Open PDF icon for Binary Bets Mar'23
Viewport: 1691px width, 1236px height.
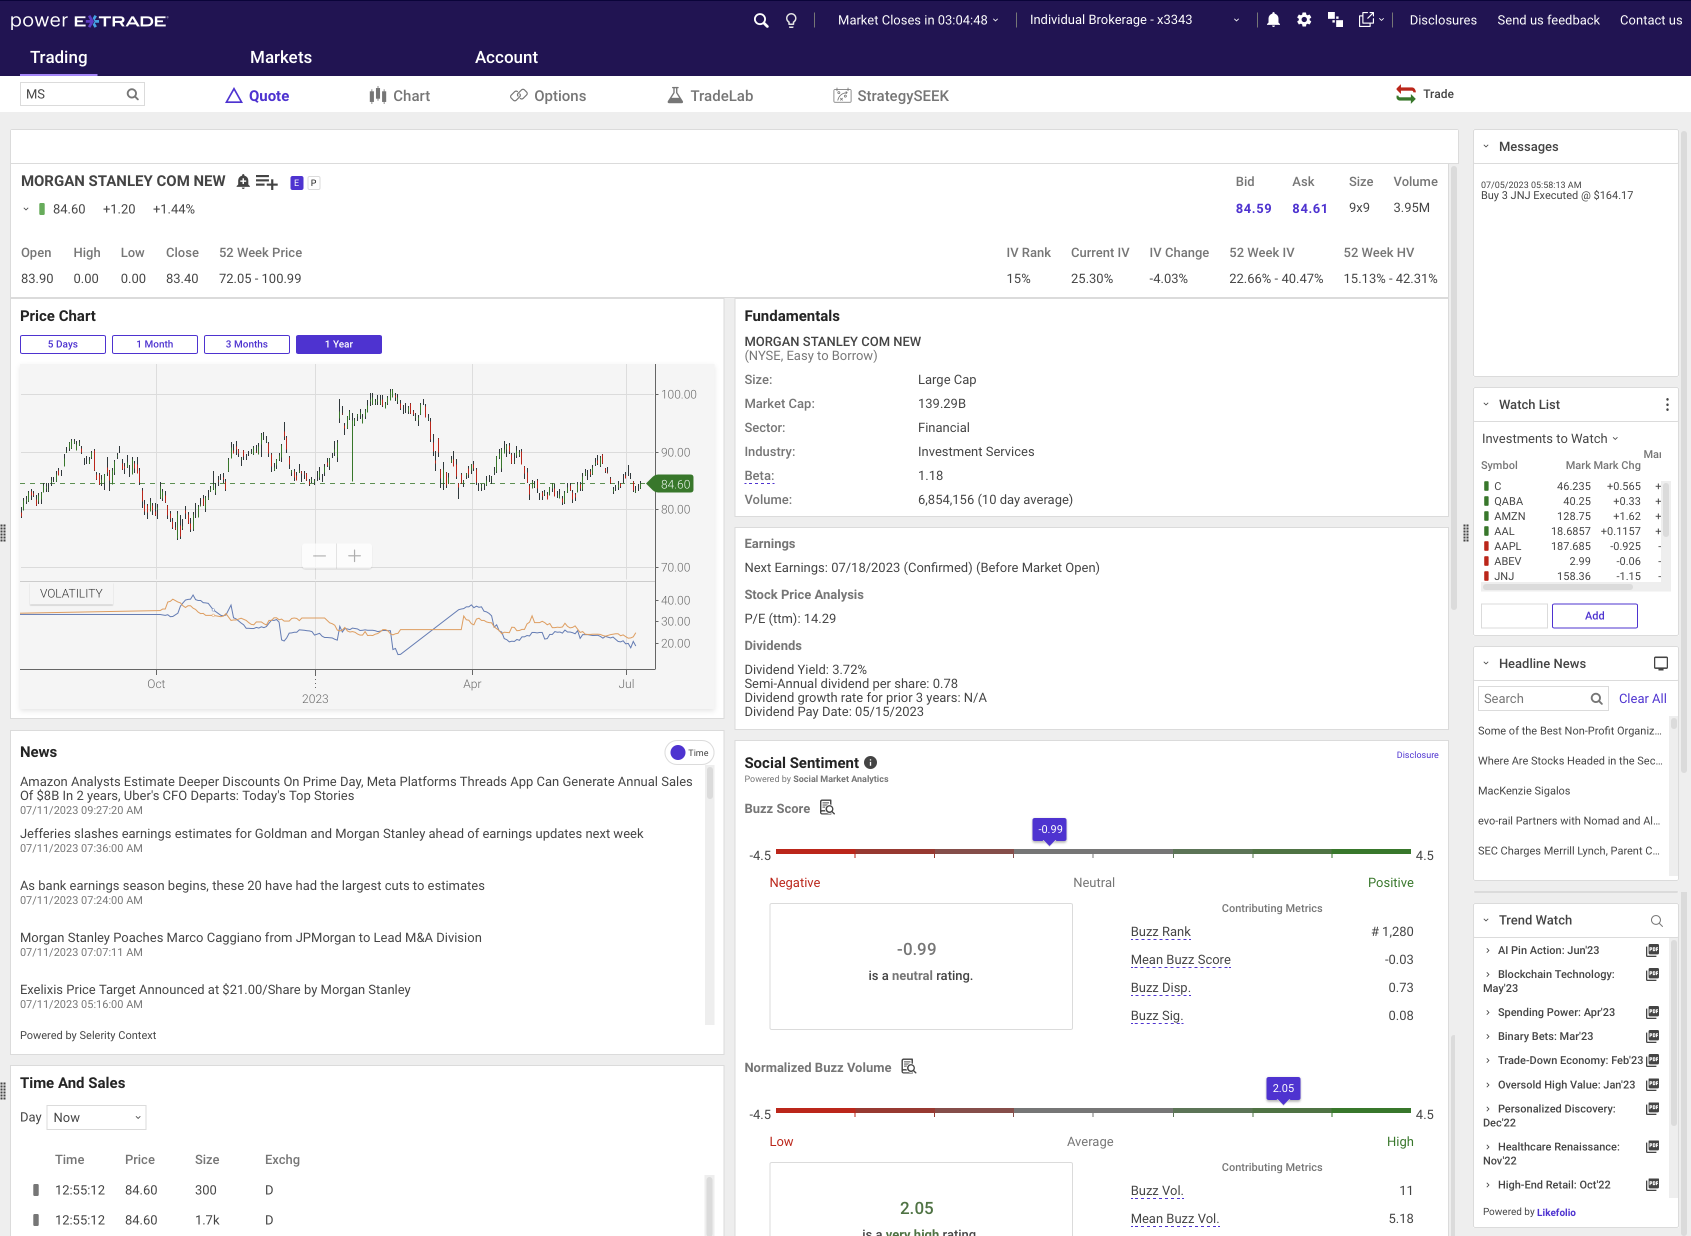[x=1653, y=1036]
